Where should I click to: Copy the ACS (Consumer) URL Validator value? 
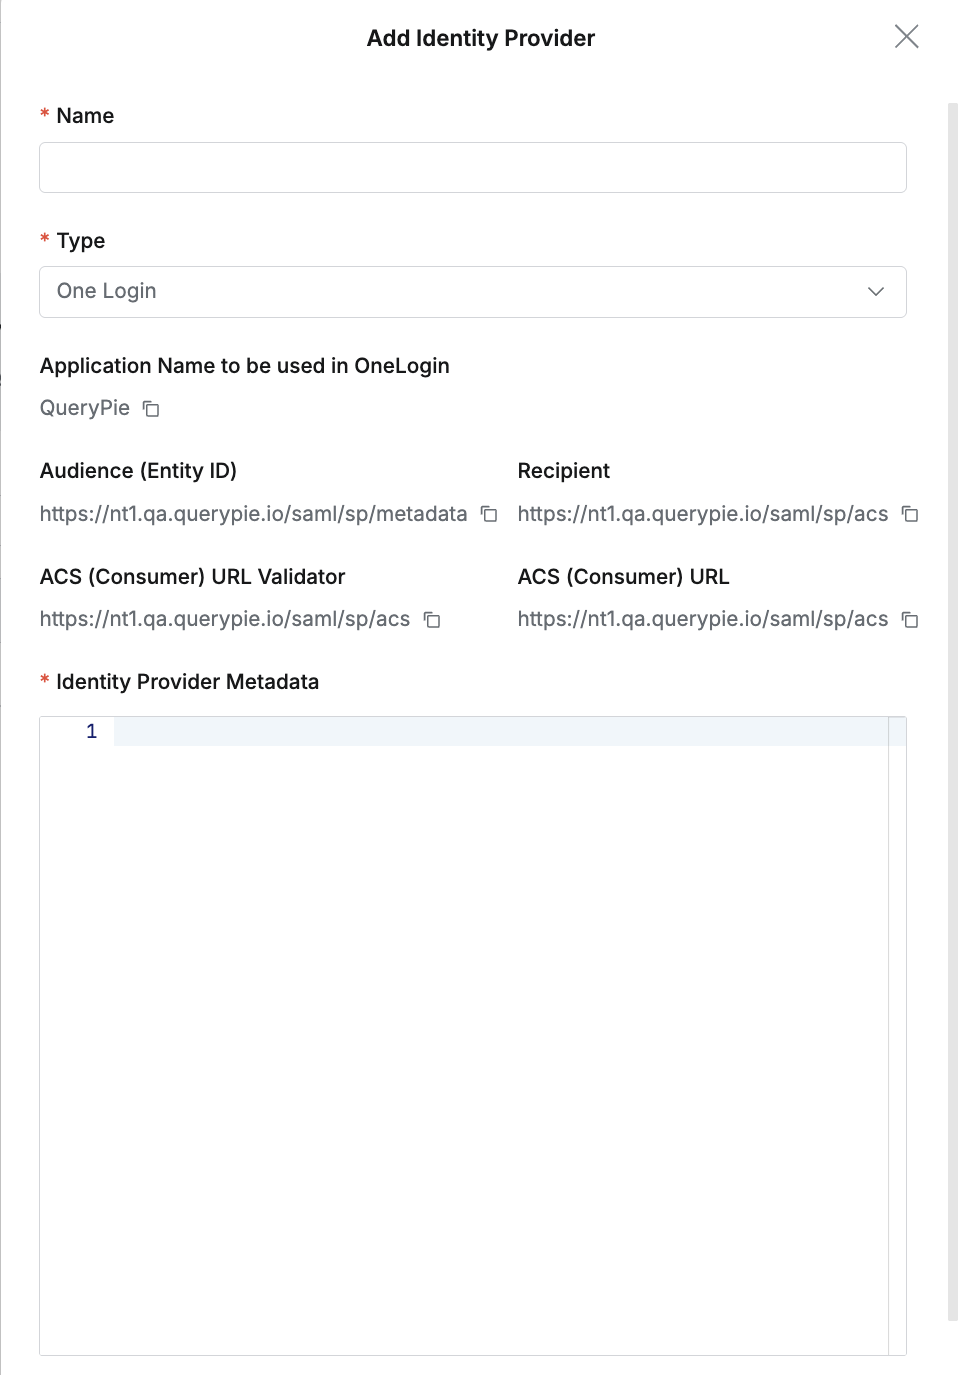click(x=432, y=620)
